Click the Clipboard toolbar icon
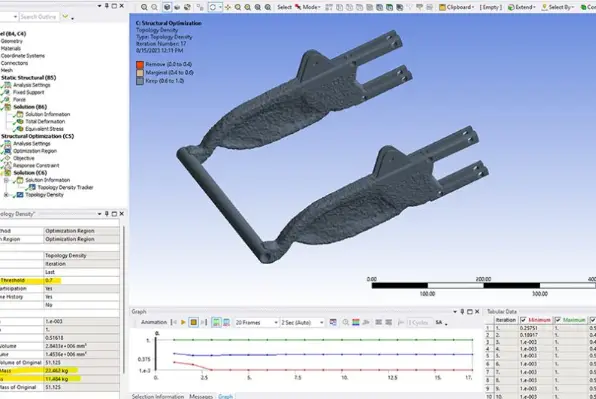Image resolution: width=596 pixels, height=399 pixels. [x=442, y=7]
